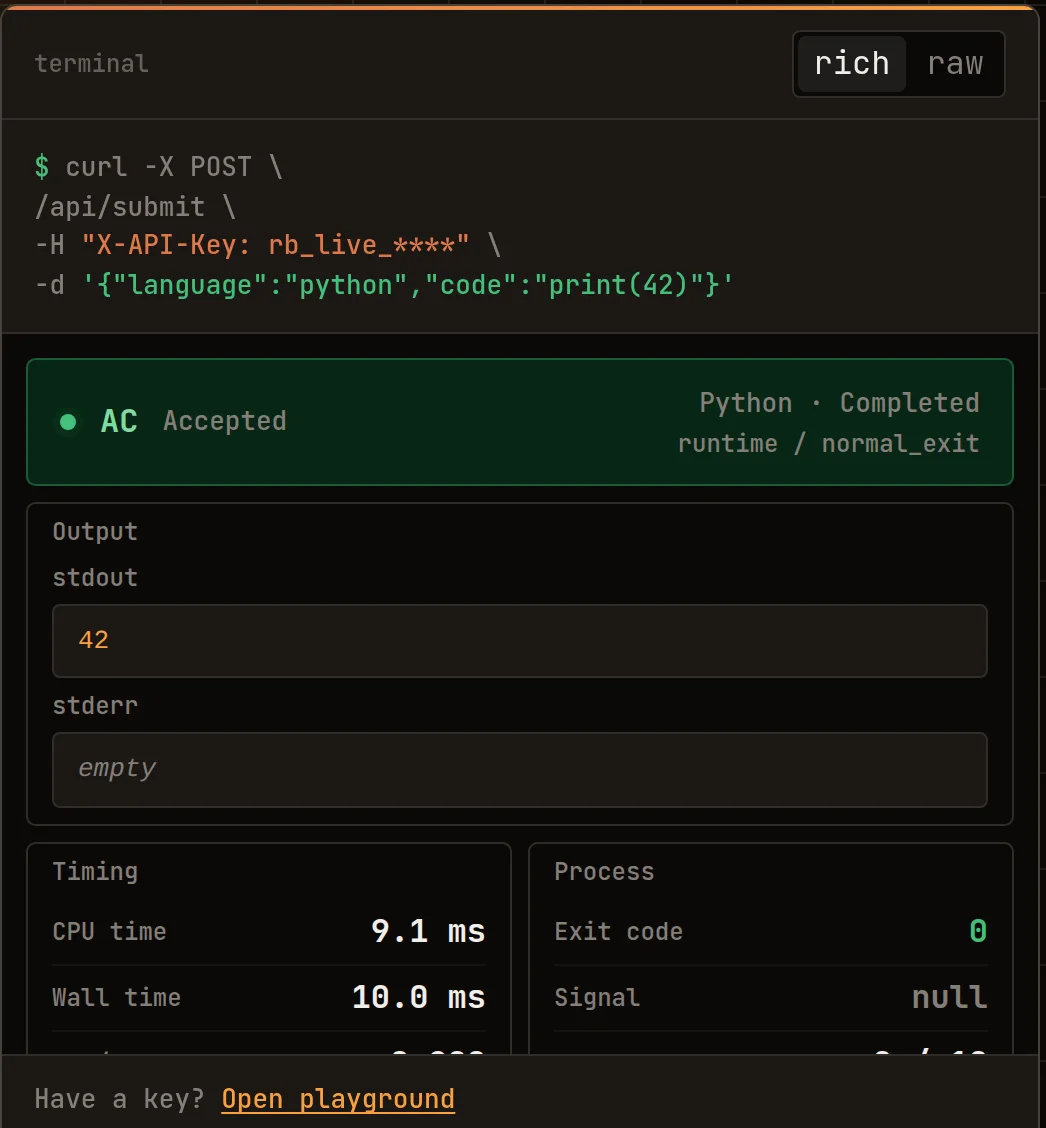The width and height of the screenshot is (1046, 1128).
Task: Click the curl -X POST command line
Action: [x=159, y=167]
